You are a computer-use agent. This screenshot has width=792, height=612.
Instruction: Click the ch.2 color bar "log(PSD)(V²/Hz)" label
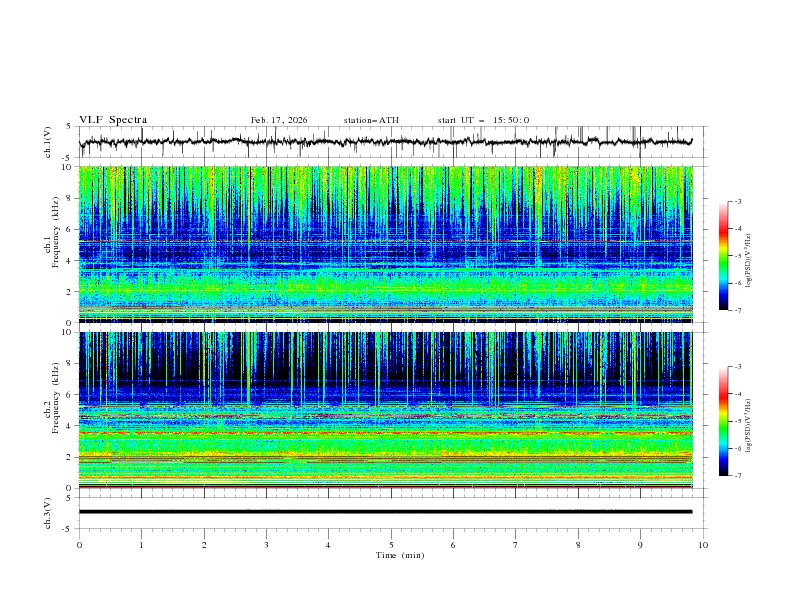[x=749, y=425]
